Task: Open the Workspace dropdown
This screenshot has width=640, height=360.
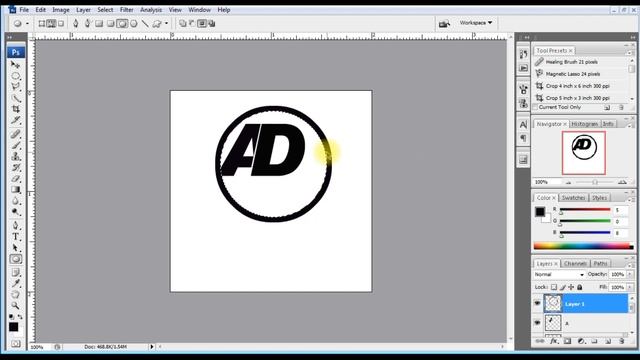Action: pos(476,23)
